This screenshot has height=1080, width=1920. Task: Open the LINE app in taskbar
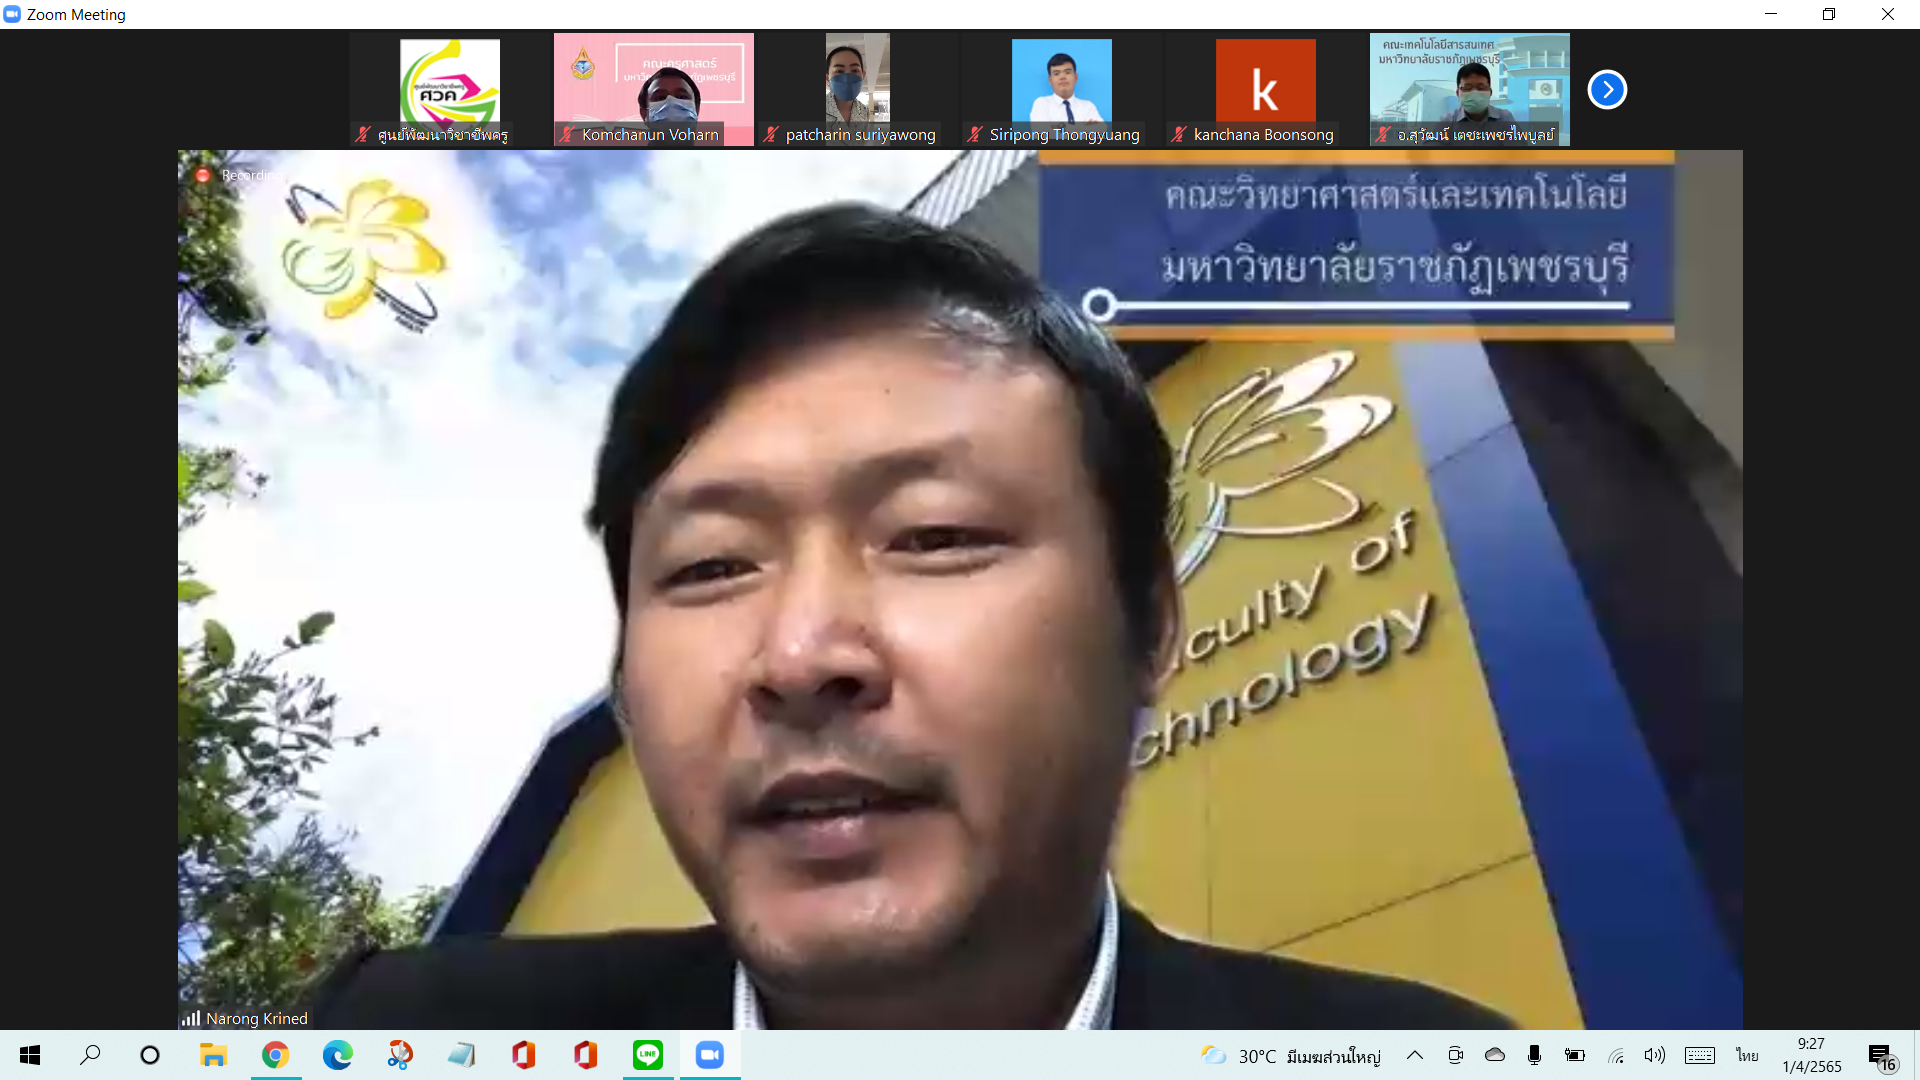click(x=647, y=1055)
